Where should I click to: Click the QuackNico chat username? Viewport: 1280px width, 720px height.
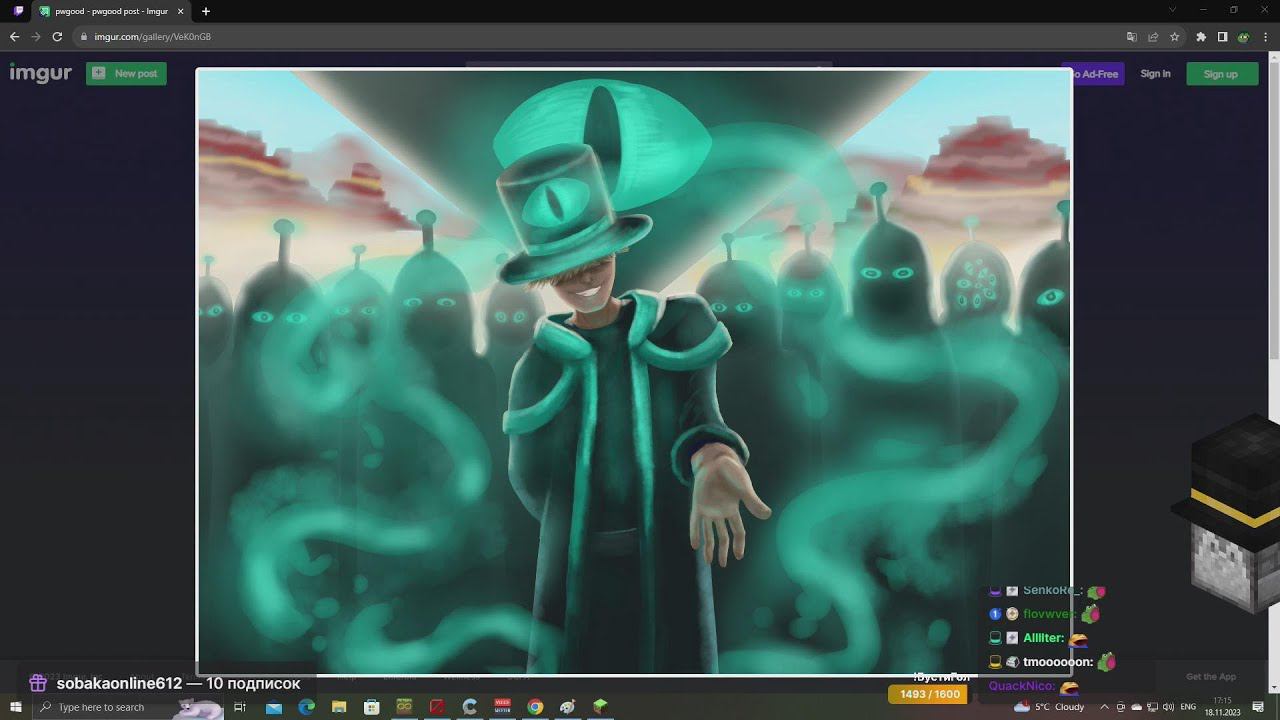click(1021, 686)
